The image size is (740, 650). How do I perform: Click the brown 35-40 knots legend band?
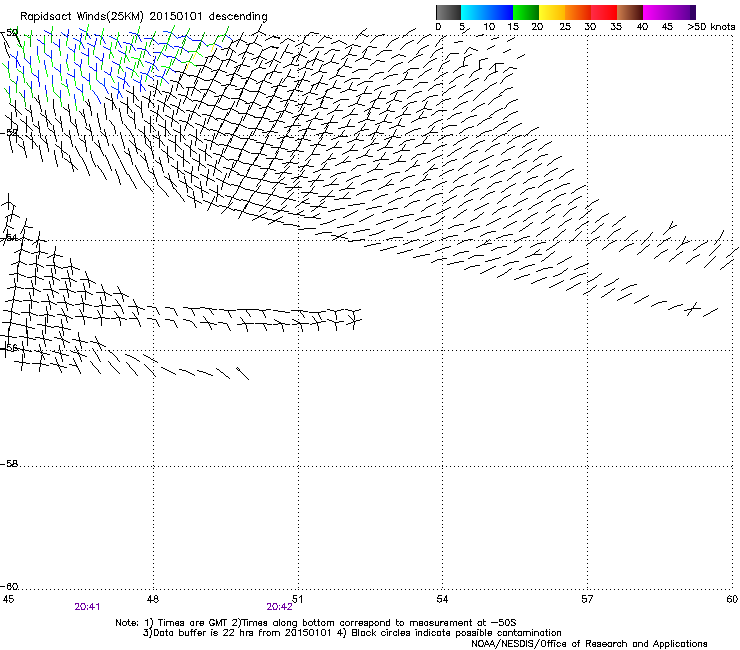click(630, 12)
